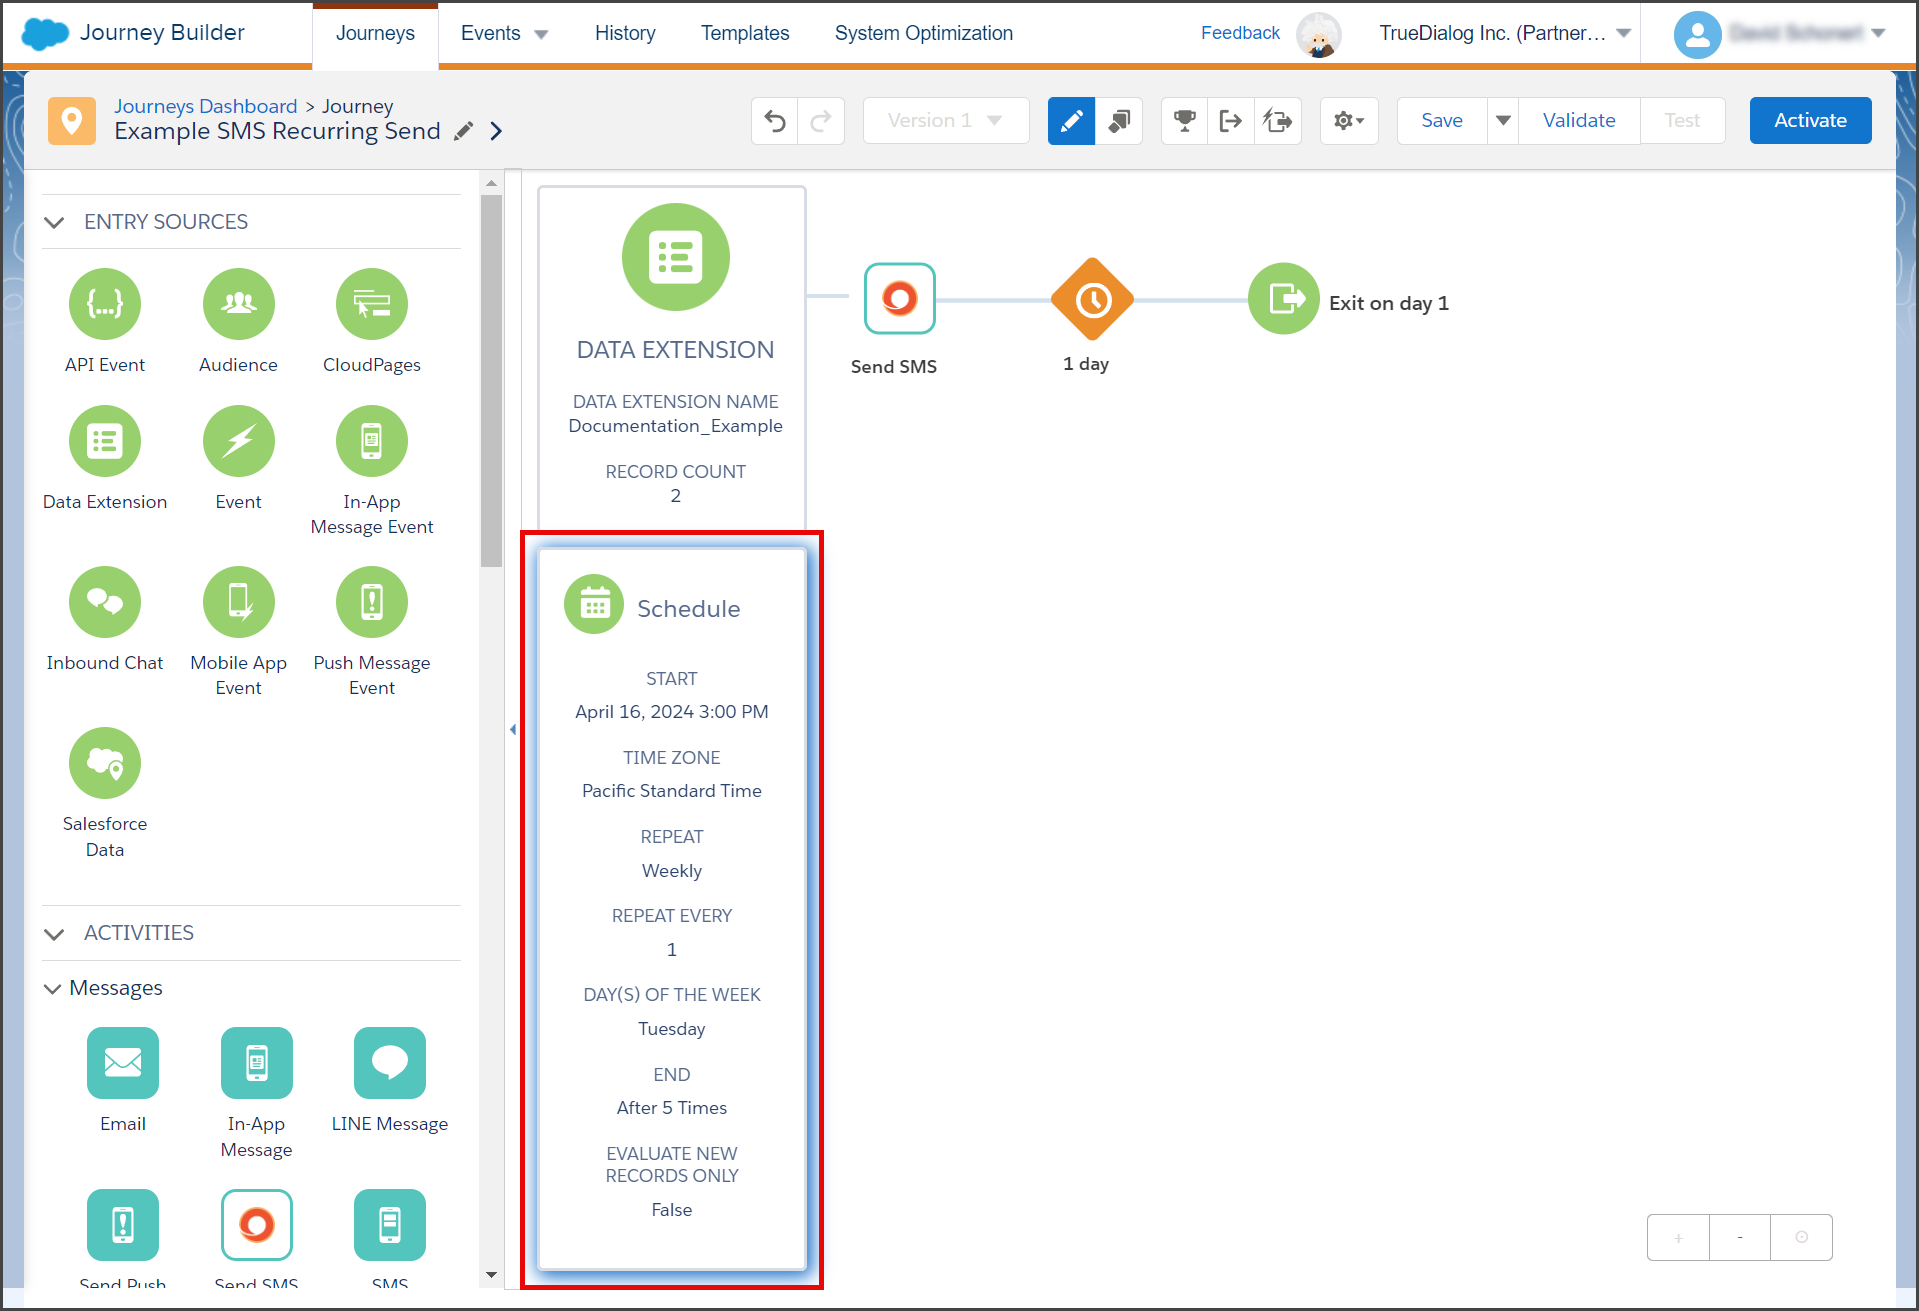Screen dimensions: 1919x1311
Task: Click the CloudPages entry source icon
Action: pyautogui.click(x=372, y=304)
